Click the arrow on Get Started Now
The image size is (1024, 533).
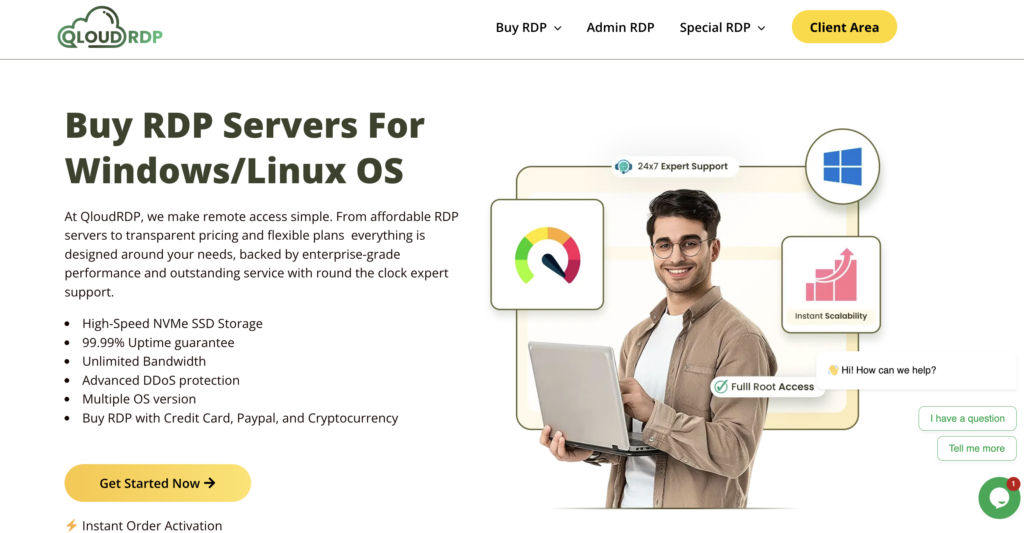click(210, 483)
